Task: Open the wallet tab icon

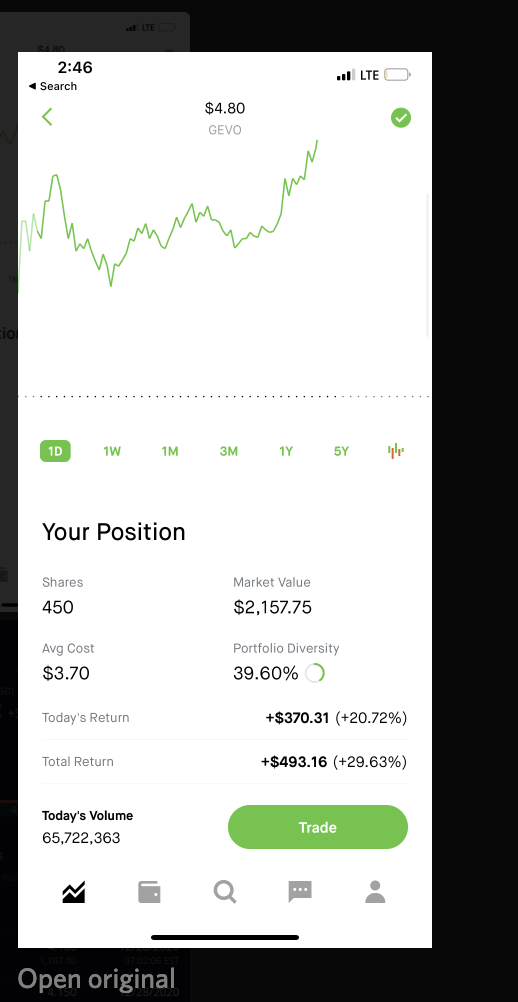Action: point(149,891)
